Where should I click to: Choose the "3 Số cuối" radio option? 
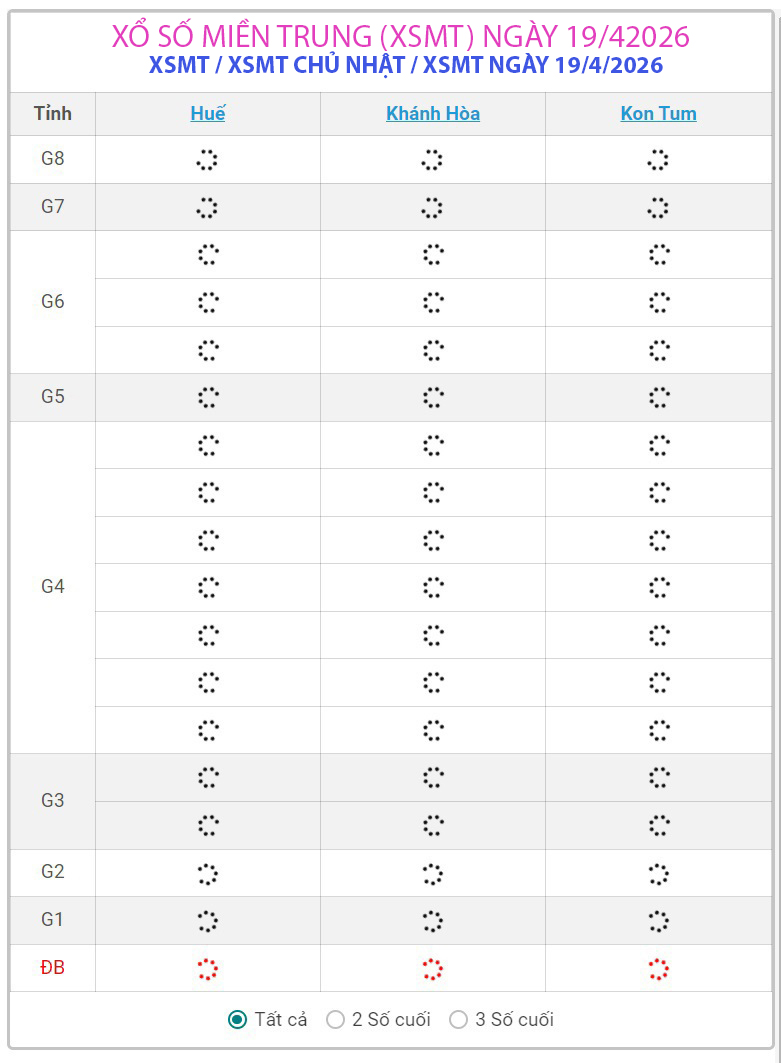[x=459, y=1019]
